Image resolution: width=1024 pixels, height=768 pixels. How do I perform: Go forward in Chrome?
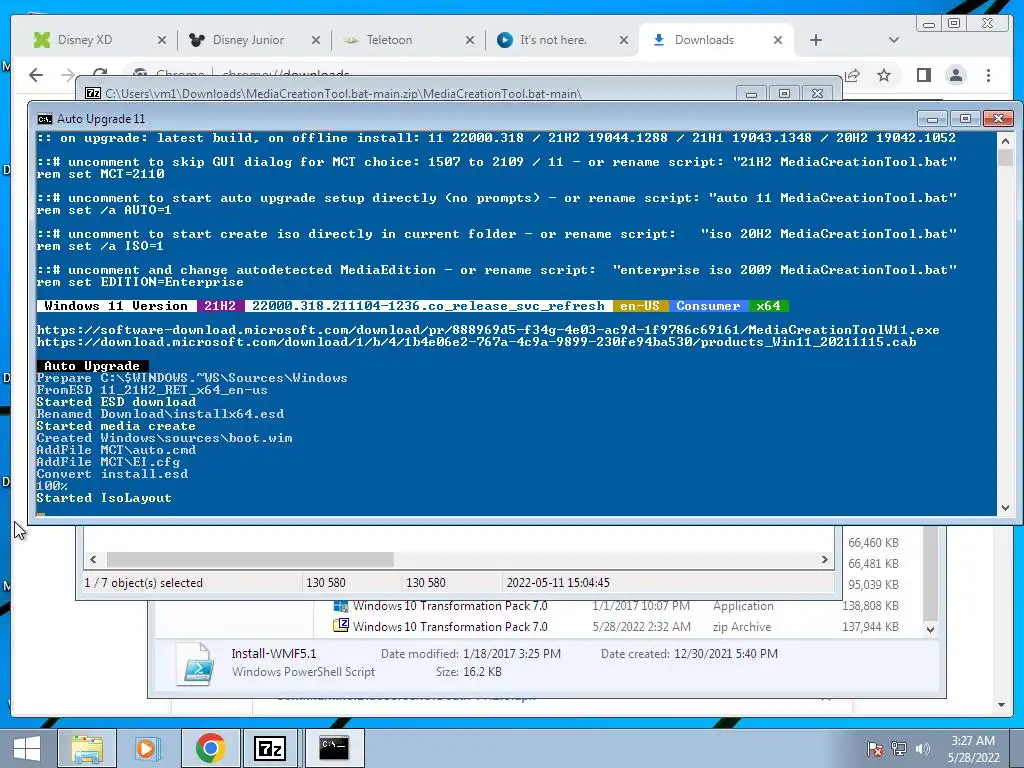tap(68, 75)
